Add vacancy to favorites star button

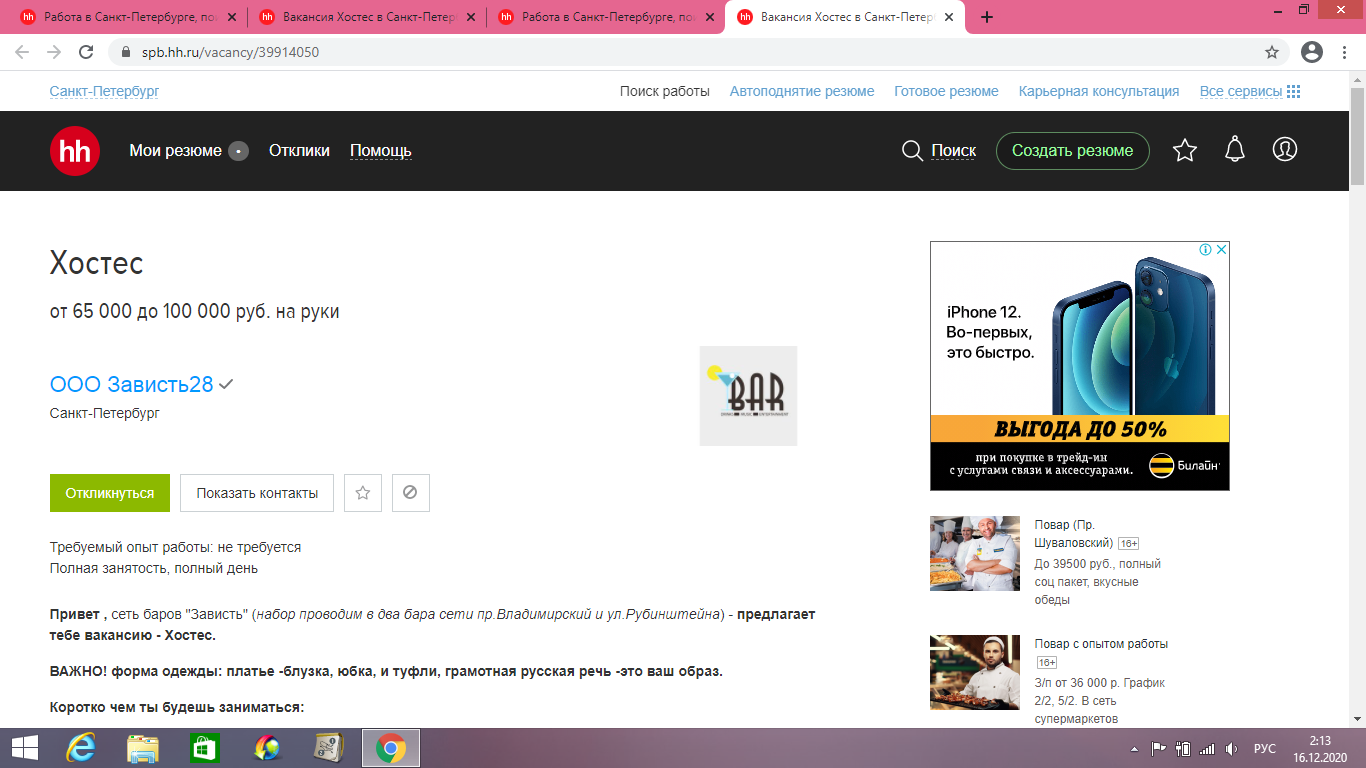tap(363, 493)
